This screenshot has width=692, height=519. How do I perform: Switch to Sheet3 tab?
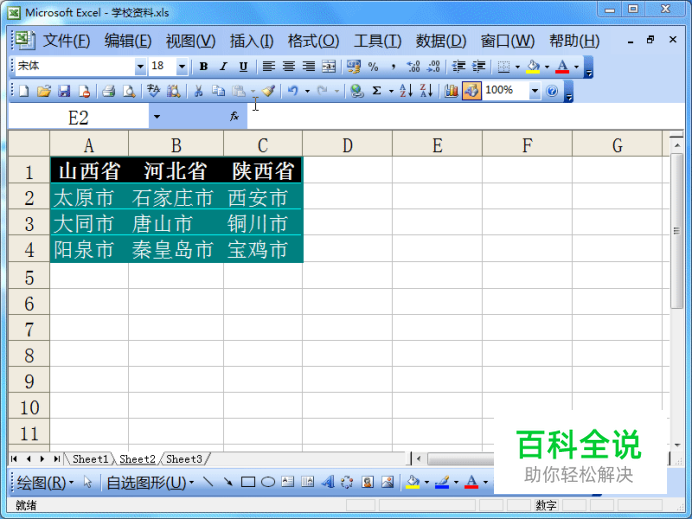click(x=184, y=459)
